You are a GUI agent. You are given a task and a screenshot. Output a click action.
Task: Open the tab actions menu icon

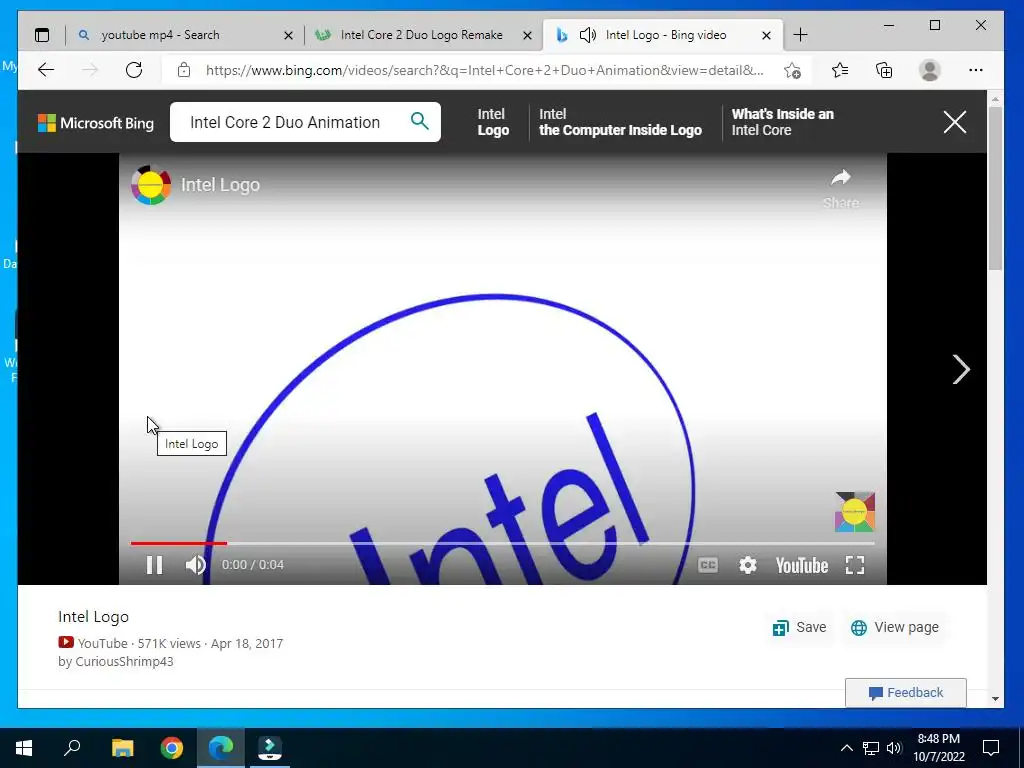[42, 35]
